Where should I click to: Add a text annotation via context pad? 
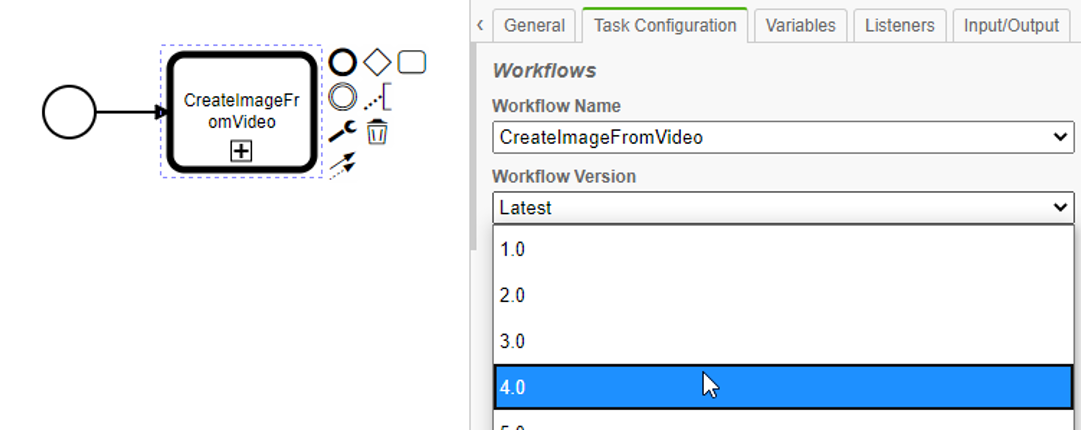(x=377, y=97)
